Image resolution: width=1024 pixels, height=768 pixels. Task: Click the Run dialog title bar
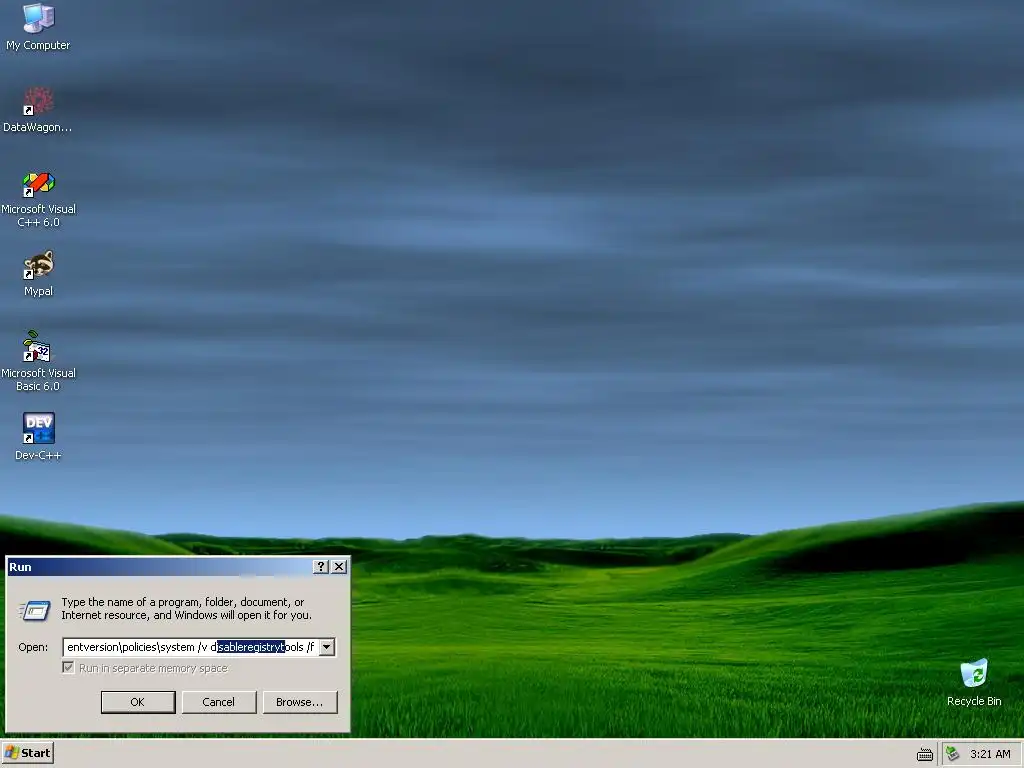tap(159, 567)
